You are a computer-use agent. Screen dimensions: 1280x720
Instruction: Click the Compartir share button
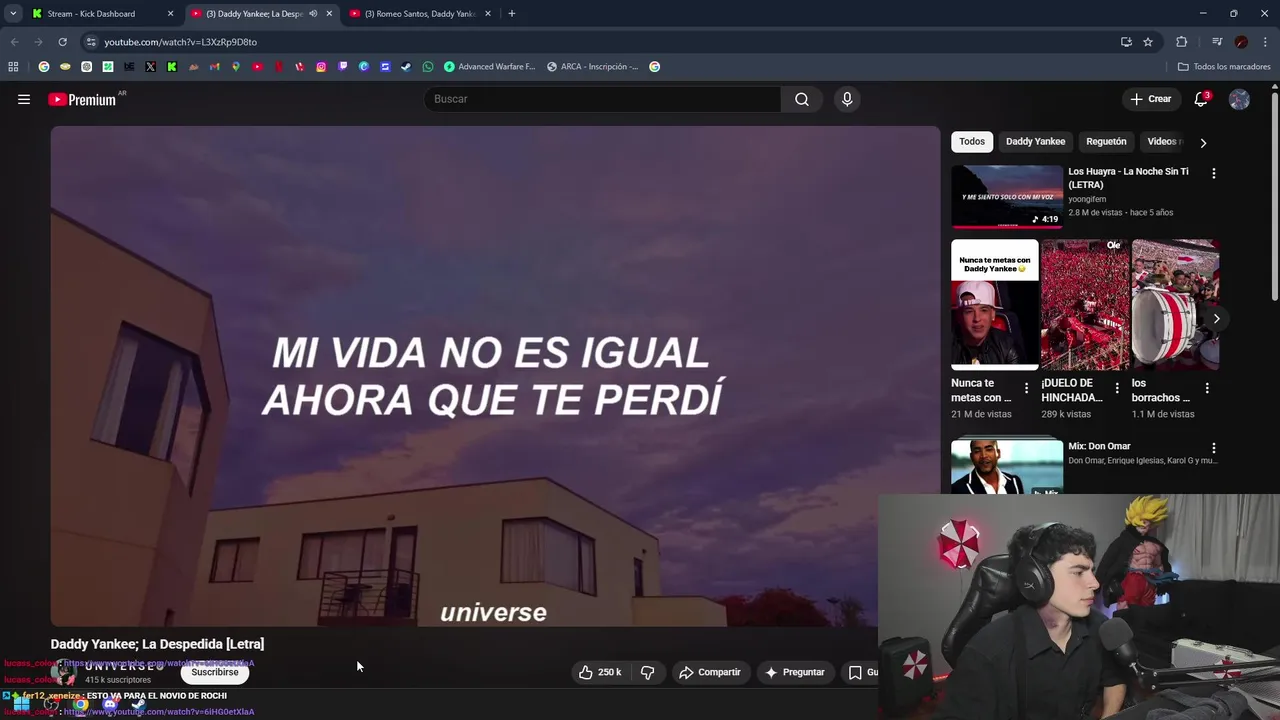pos(710,673)
